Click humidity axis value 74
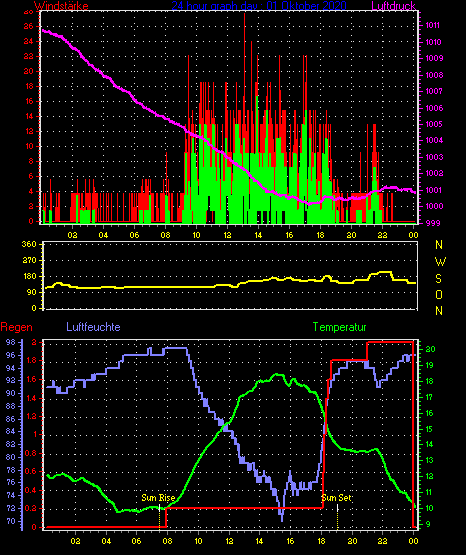Screen dimensions: 466x555 [x=11, y=495]
